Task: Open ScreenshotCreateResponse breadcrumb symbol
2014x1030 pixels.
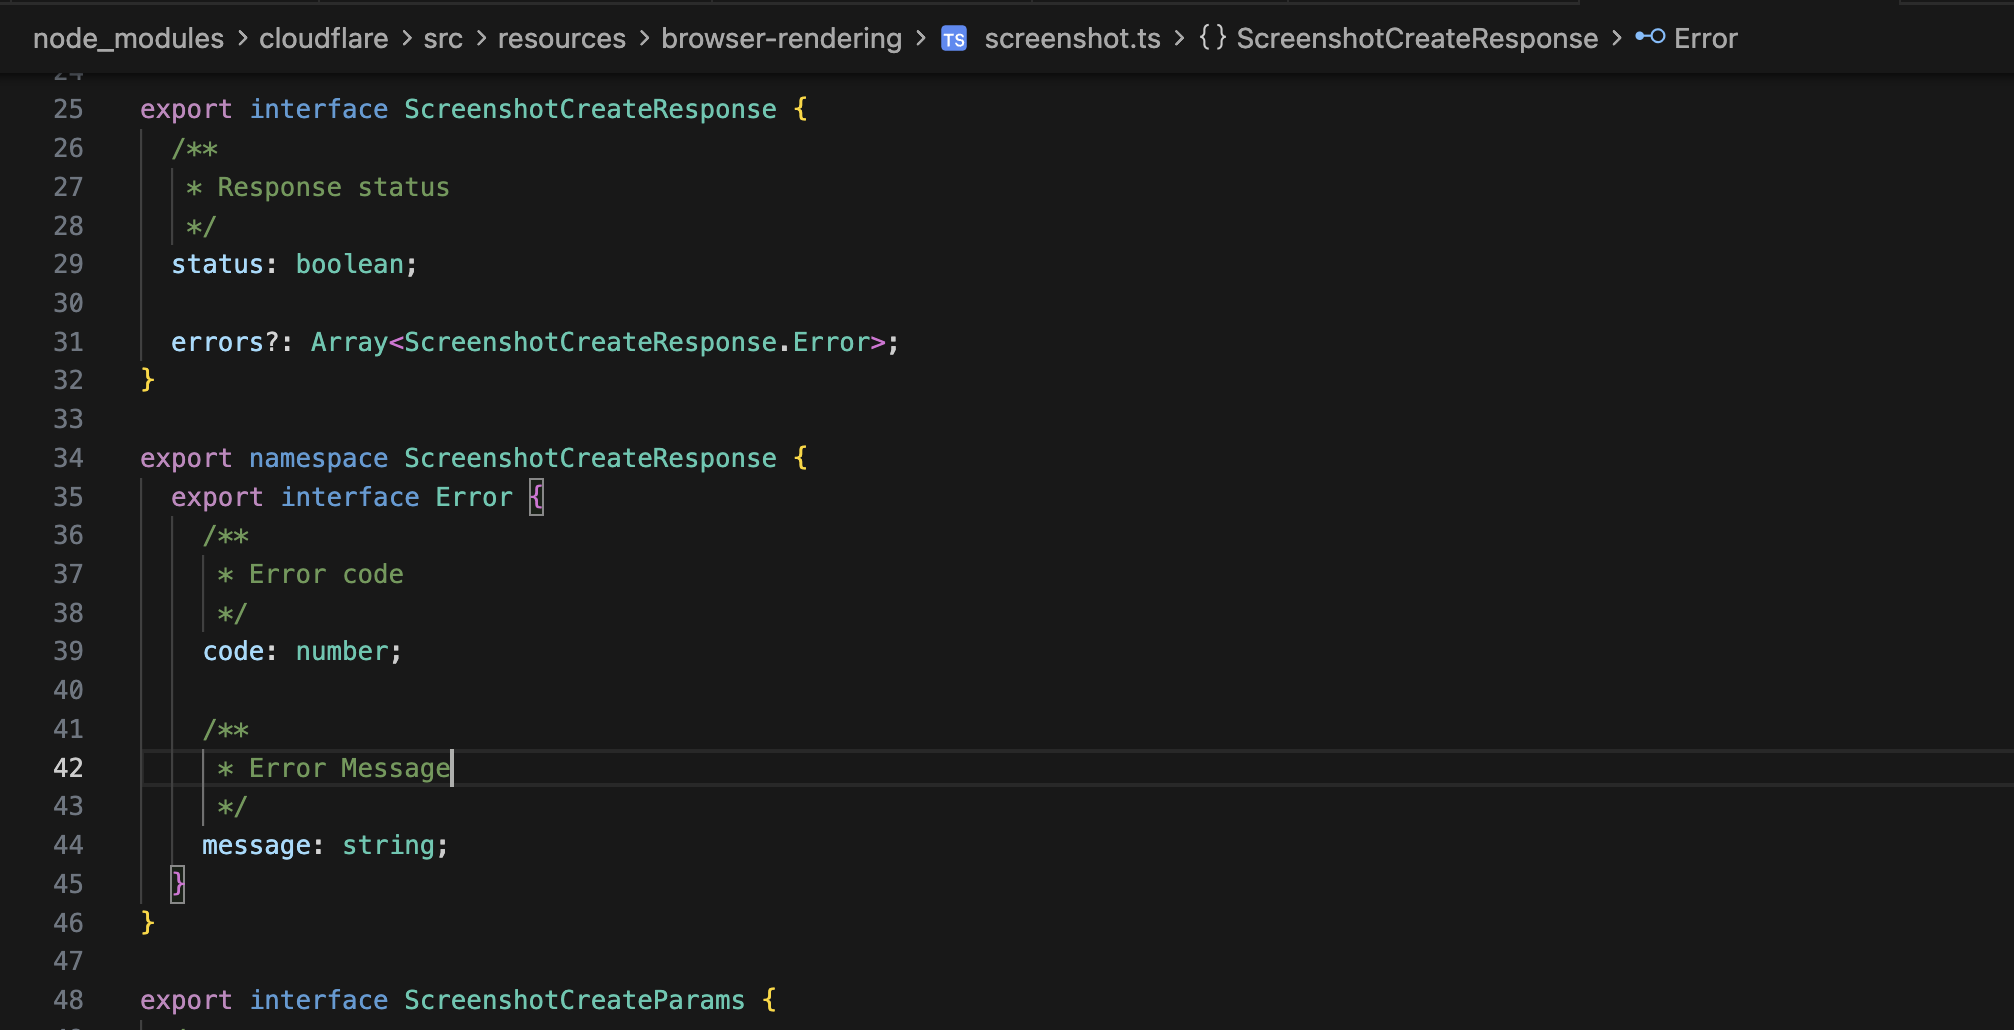Action: (x=1417, y=39)
